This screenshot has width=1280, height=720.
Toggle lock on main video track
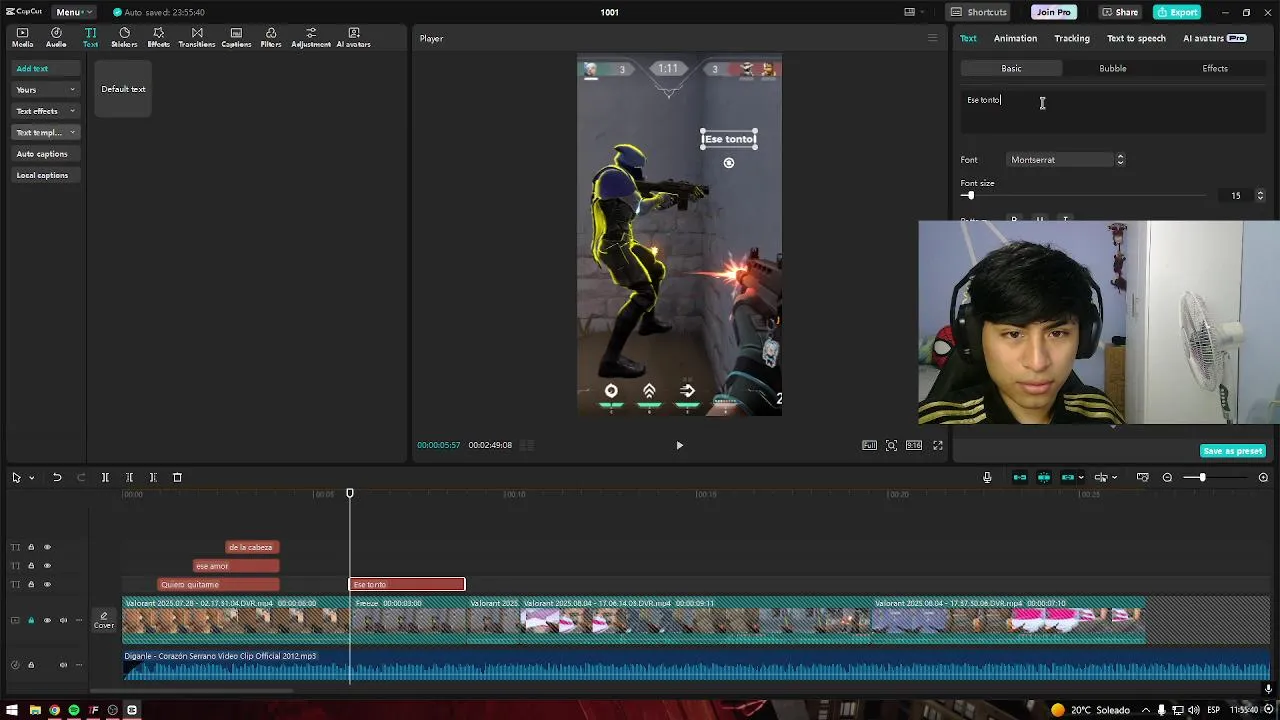(x=31, y=621)
